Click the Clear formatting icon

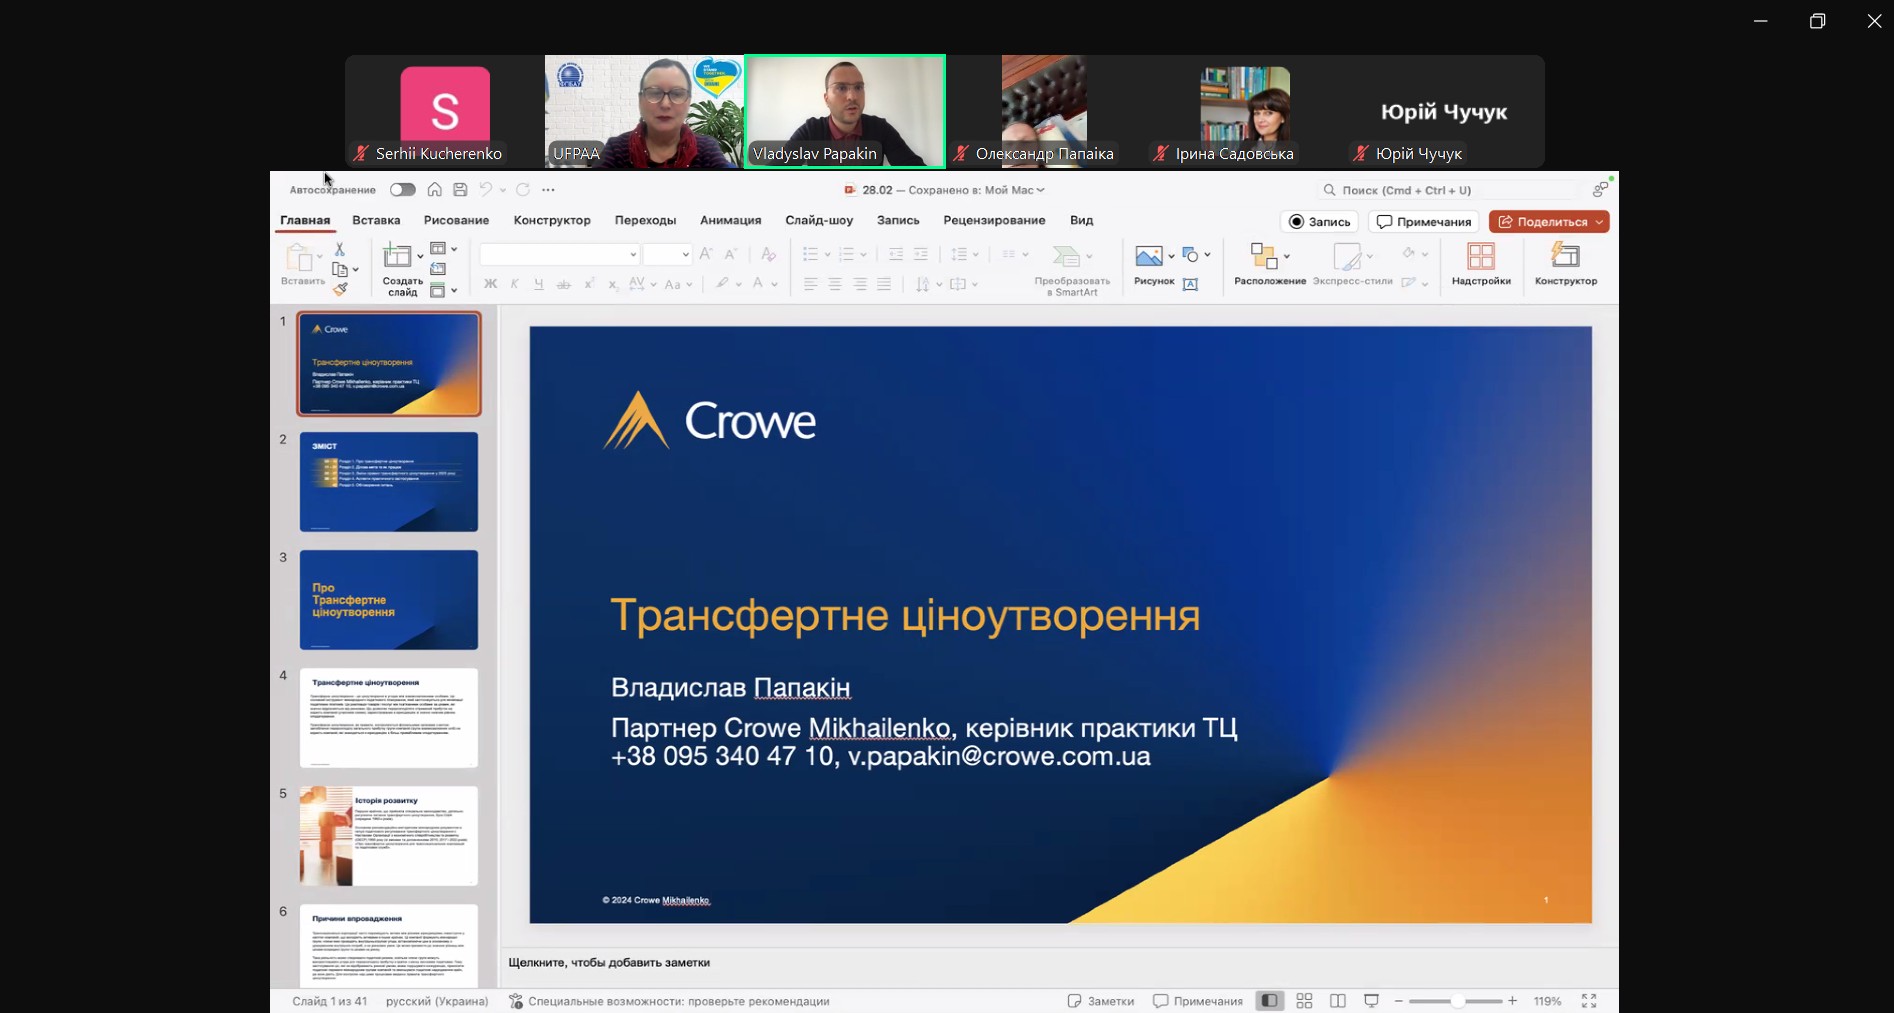(768, 254)
